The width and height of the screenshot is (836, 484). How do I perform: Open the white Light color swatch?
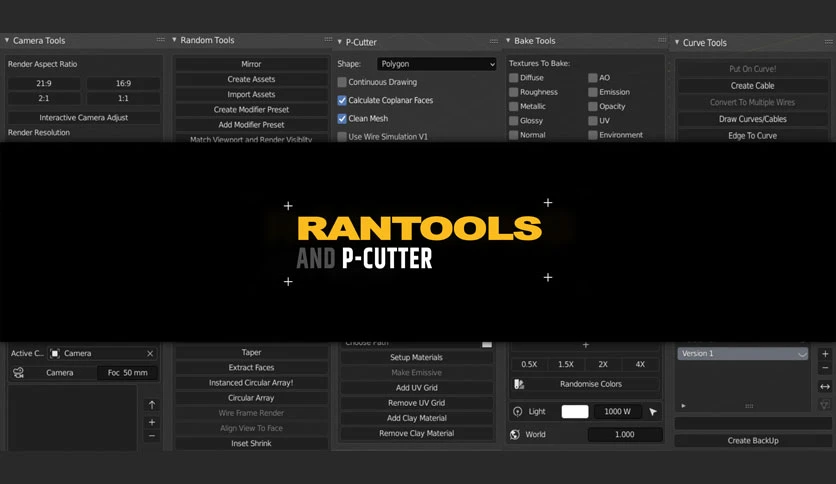[575, 412]
